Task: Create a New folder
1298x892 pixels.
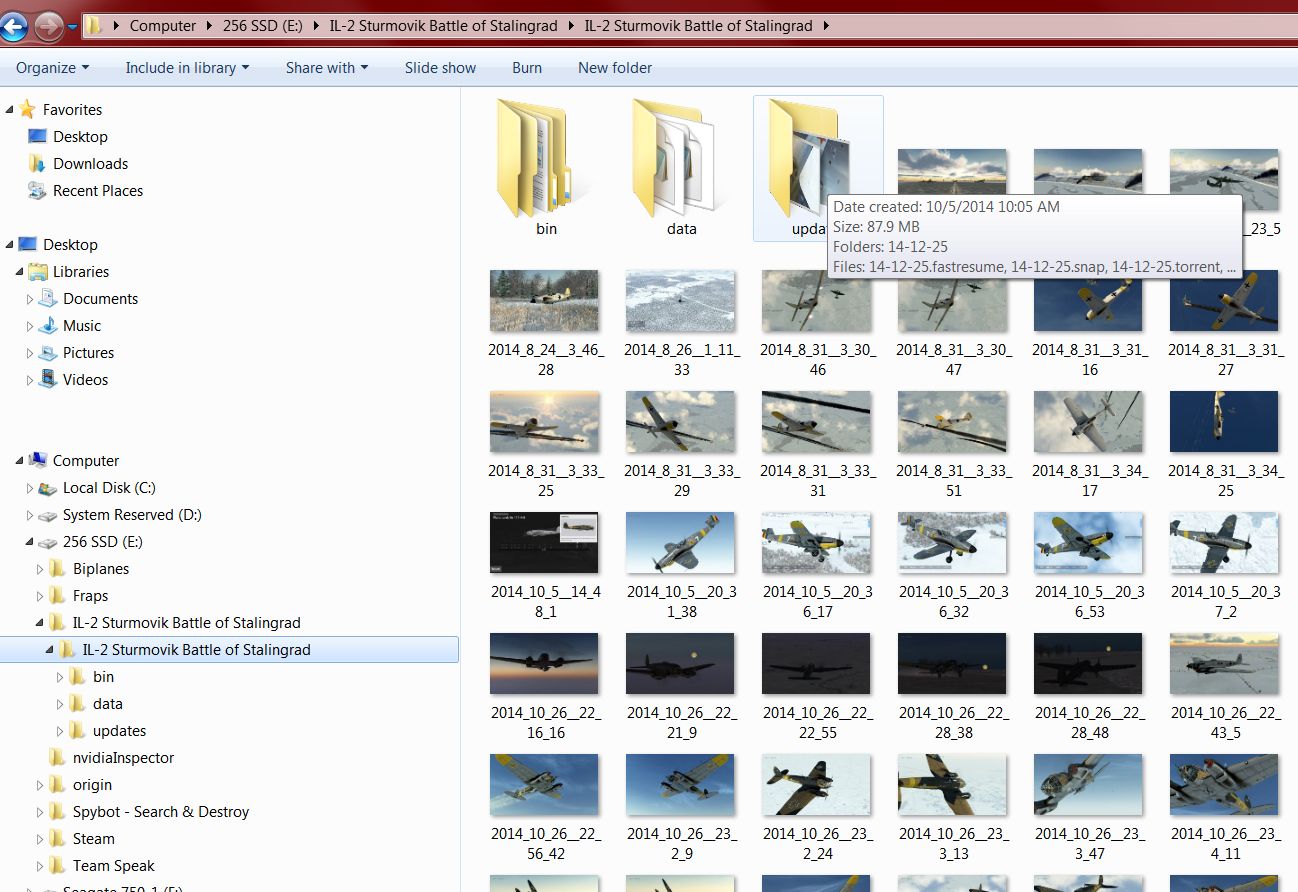Action: pos(614,67)
